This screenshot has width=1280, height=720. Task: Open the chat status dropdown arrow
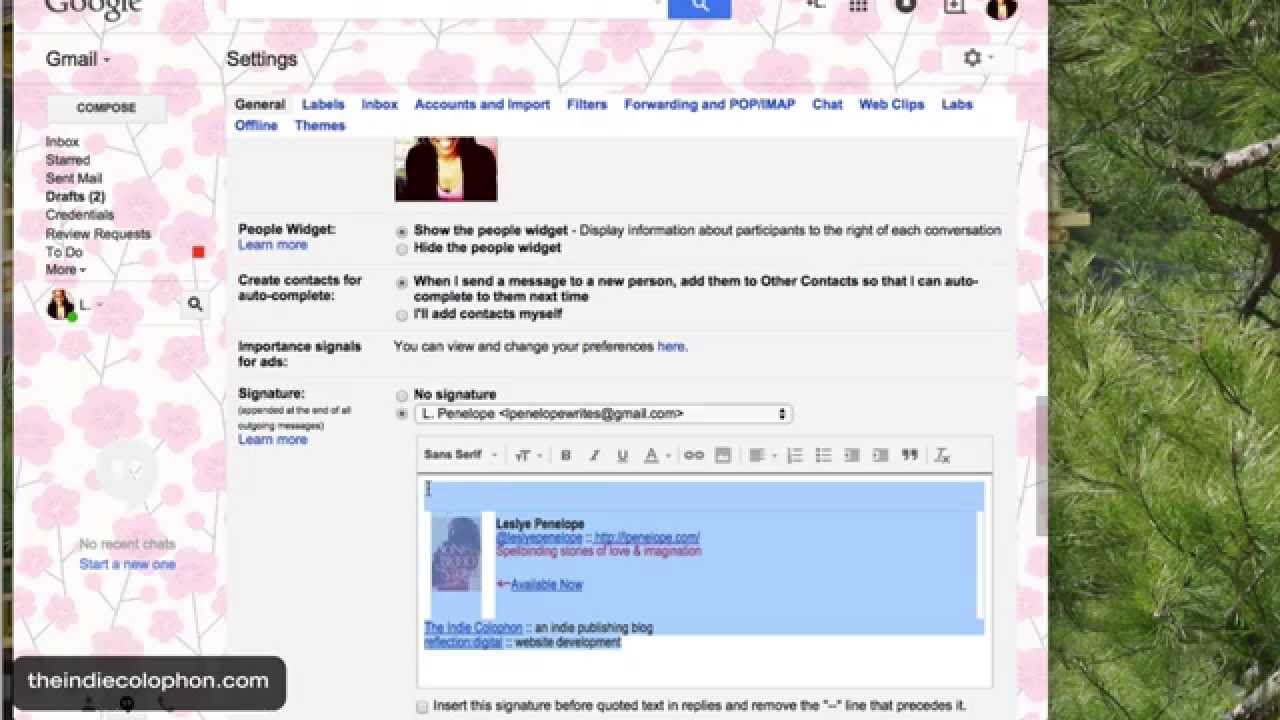click(99, 305)
